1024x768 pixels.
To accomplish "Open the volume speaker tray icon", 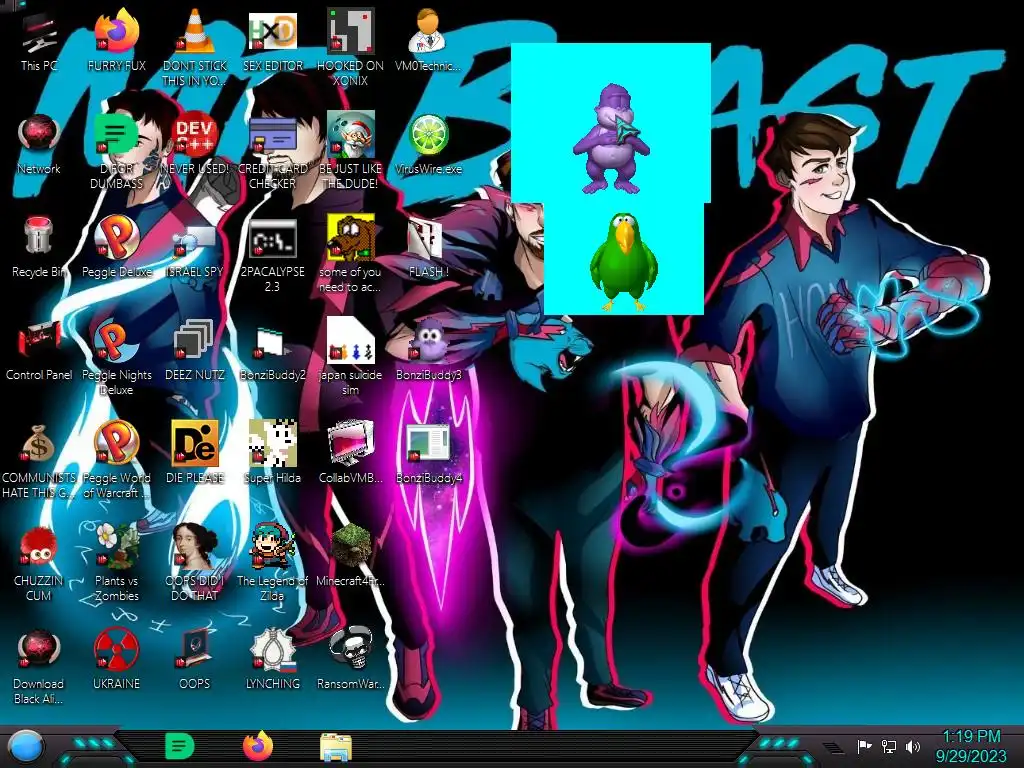I will [913, 746].
